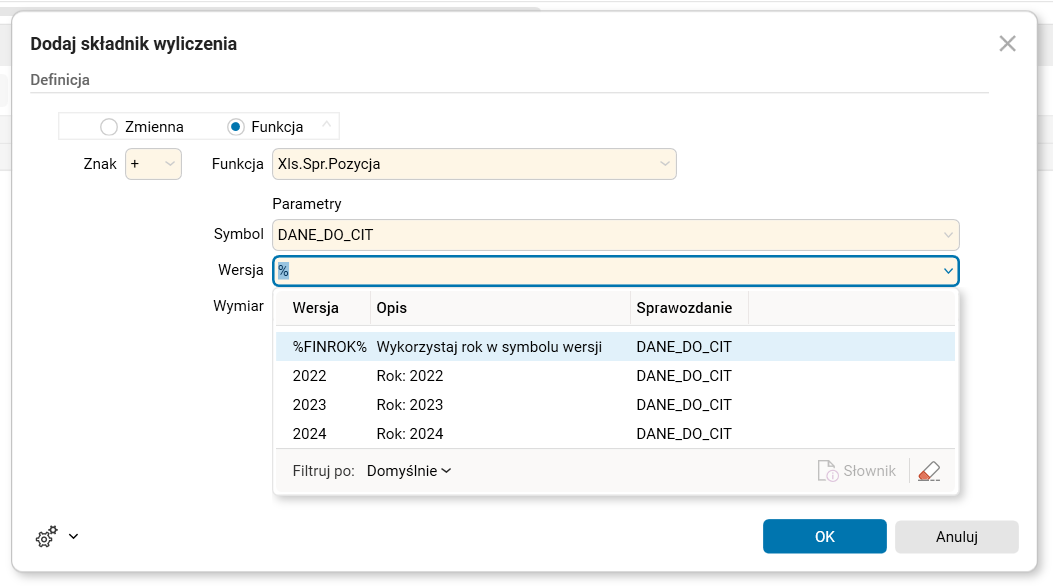Screen dimensions: 1053x586
Task: Select the 2024 version row
Action: point(309,434)
